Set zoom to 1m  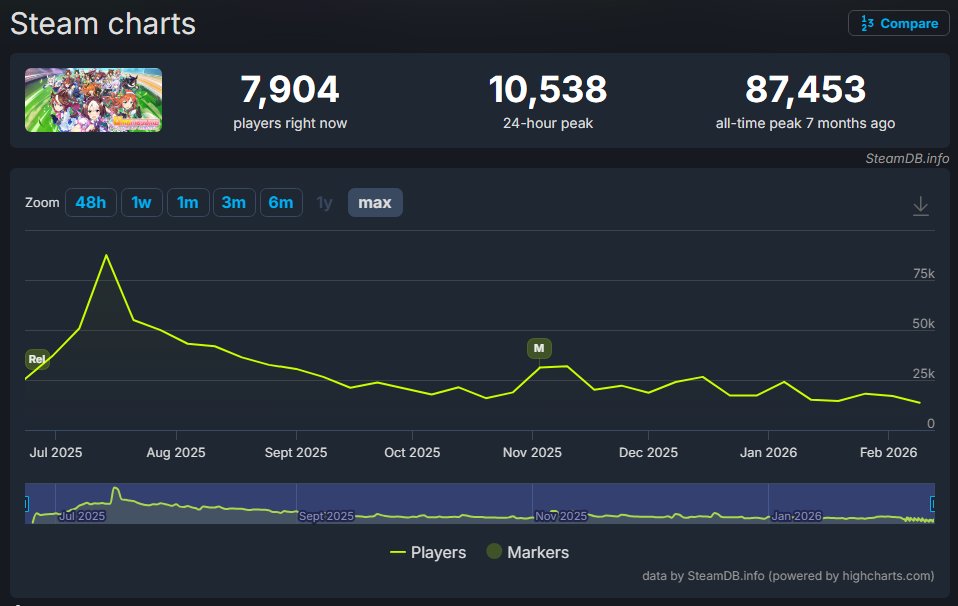point(188,202)
